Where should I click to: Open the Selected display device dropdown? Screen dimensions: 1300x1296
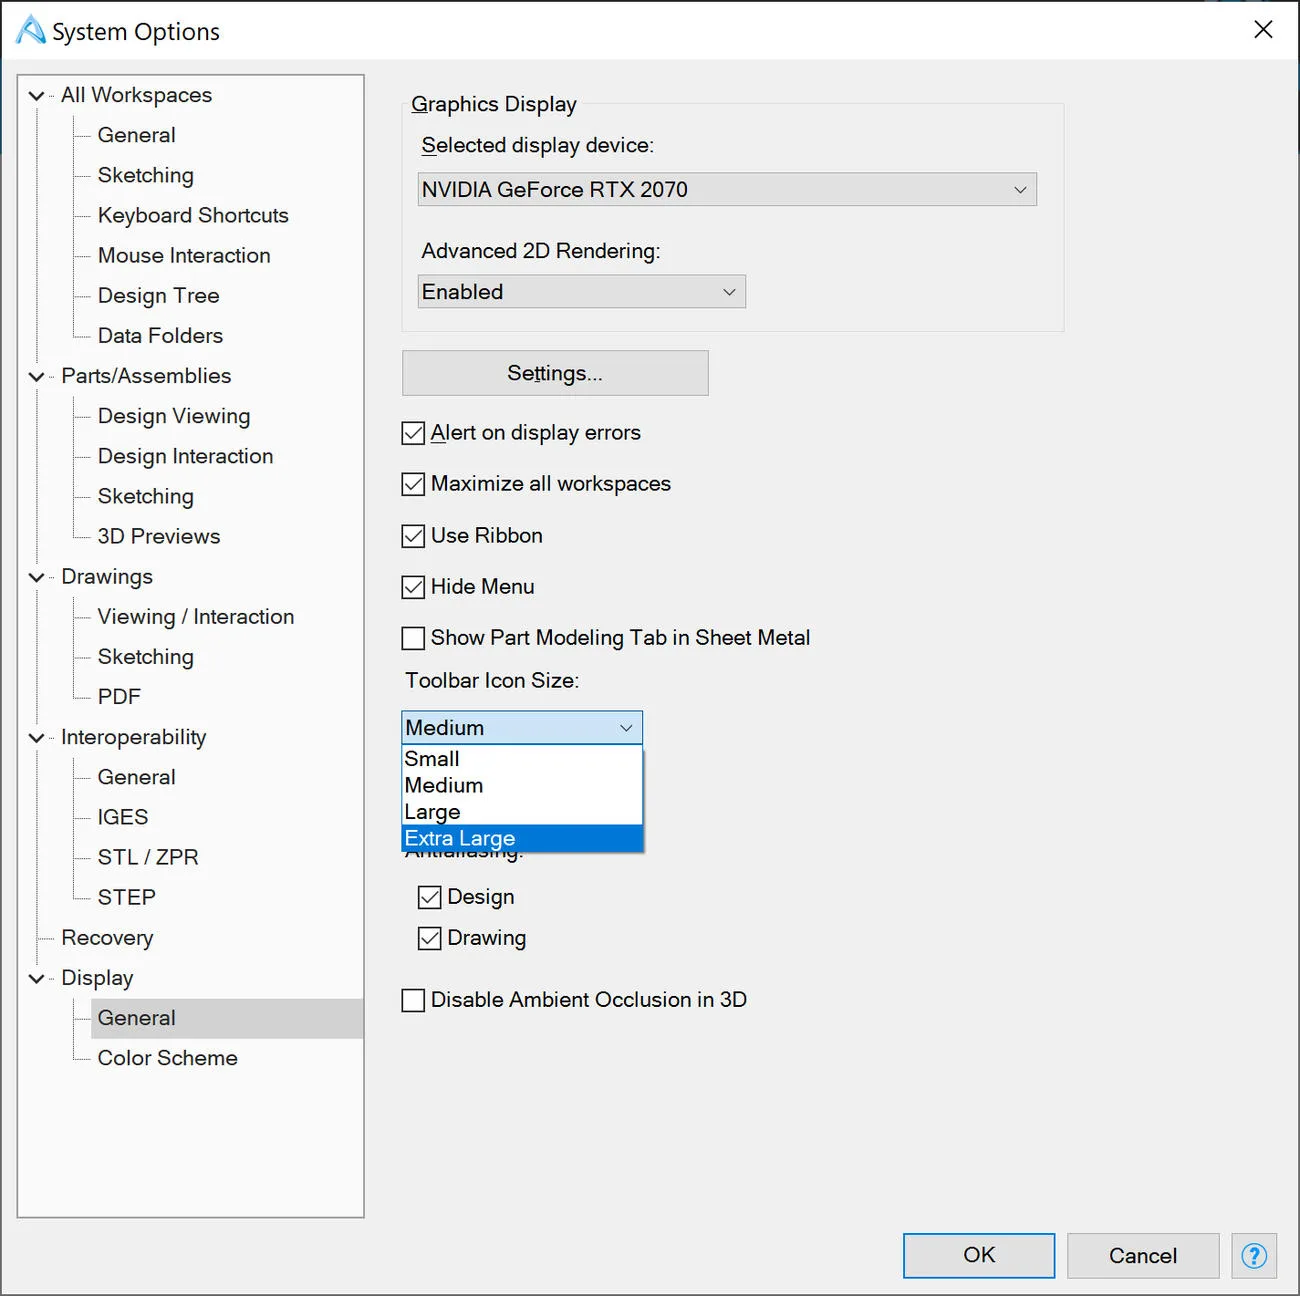coord(727,189)
